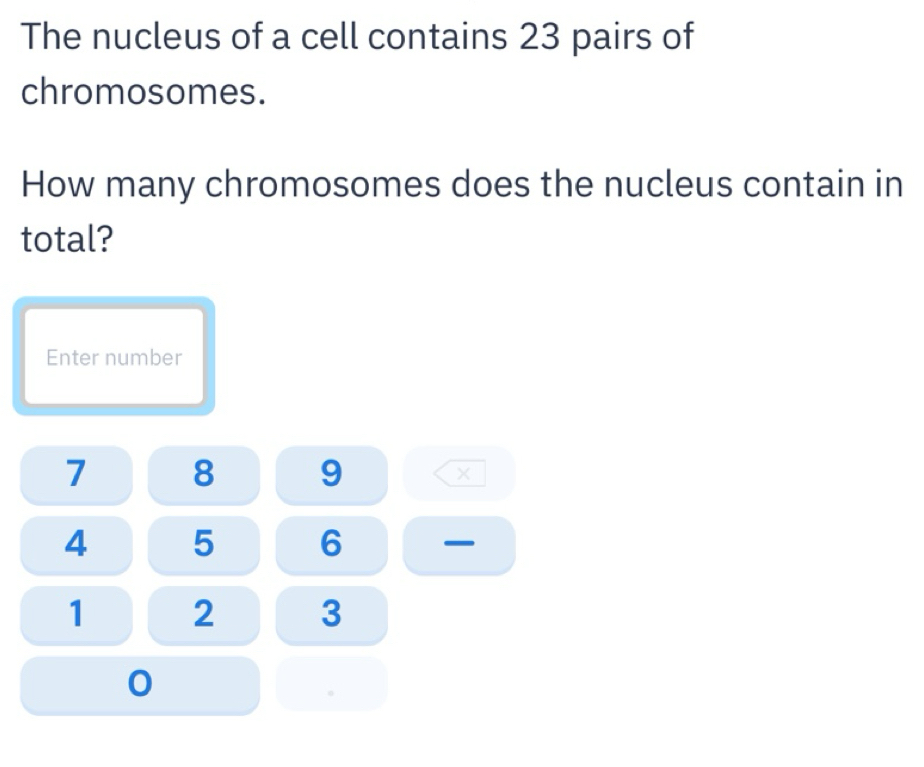Click the word 'total?' in the question
This screenshot has width=924, height=767.
point(67,239)
